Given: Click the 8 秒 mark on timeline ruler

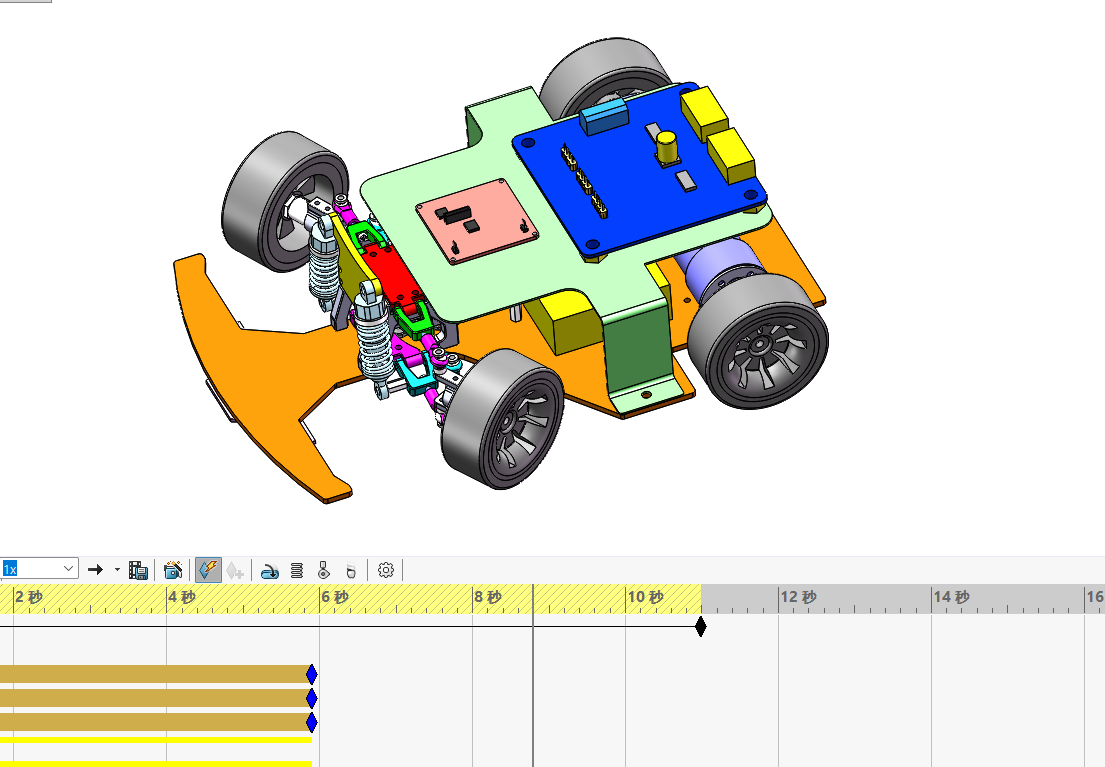Looking at the screenshot, I should [488, 597].
